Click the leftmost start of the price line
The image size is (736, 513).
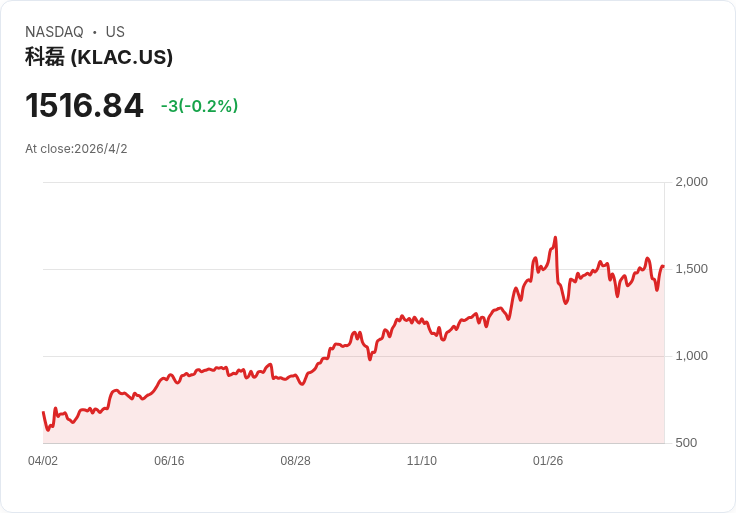coord(43,412)
